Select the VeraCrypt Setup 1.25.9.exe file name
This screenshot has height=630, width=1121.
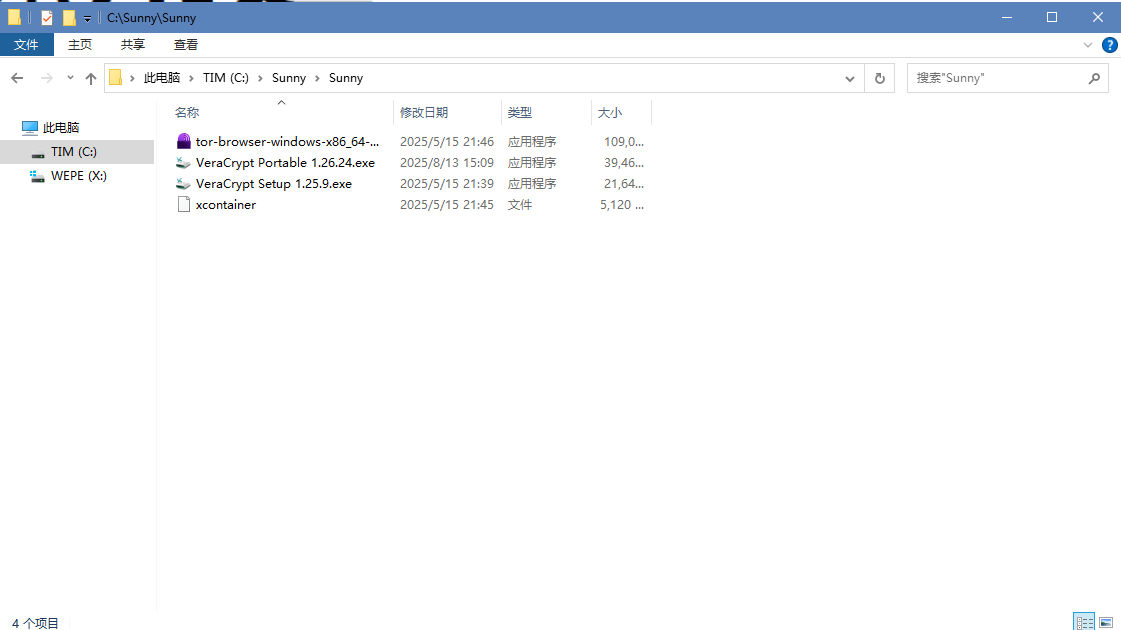point(274,184)
